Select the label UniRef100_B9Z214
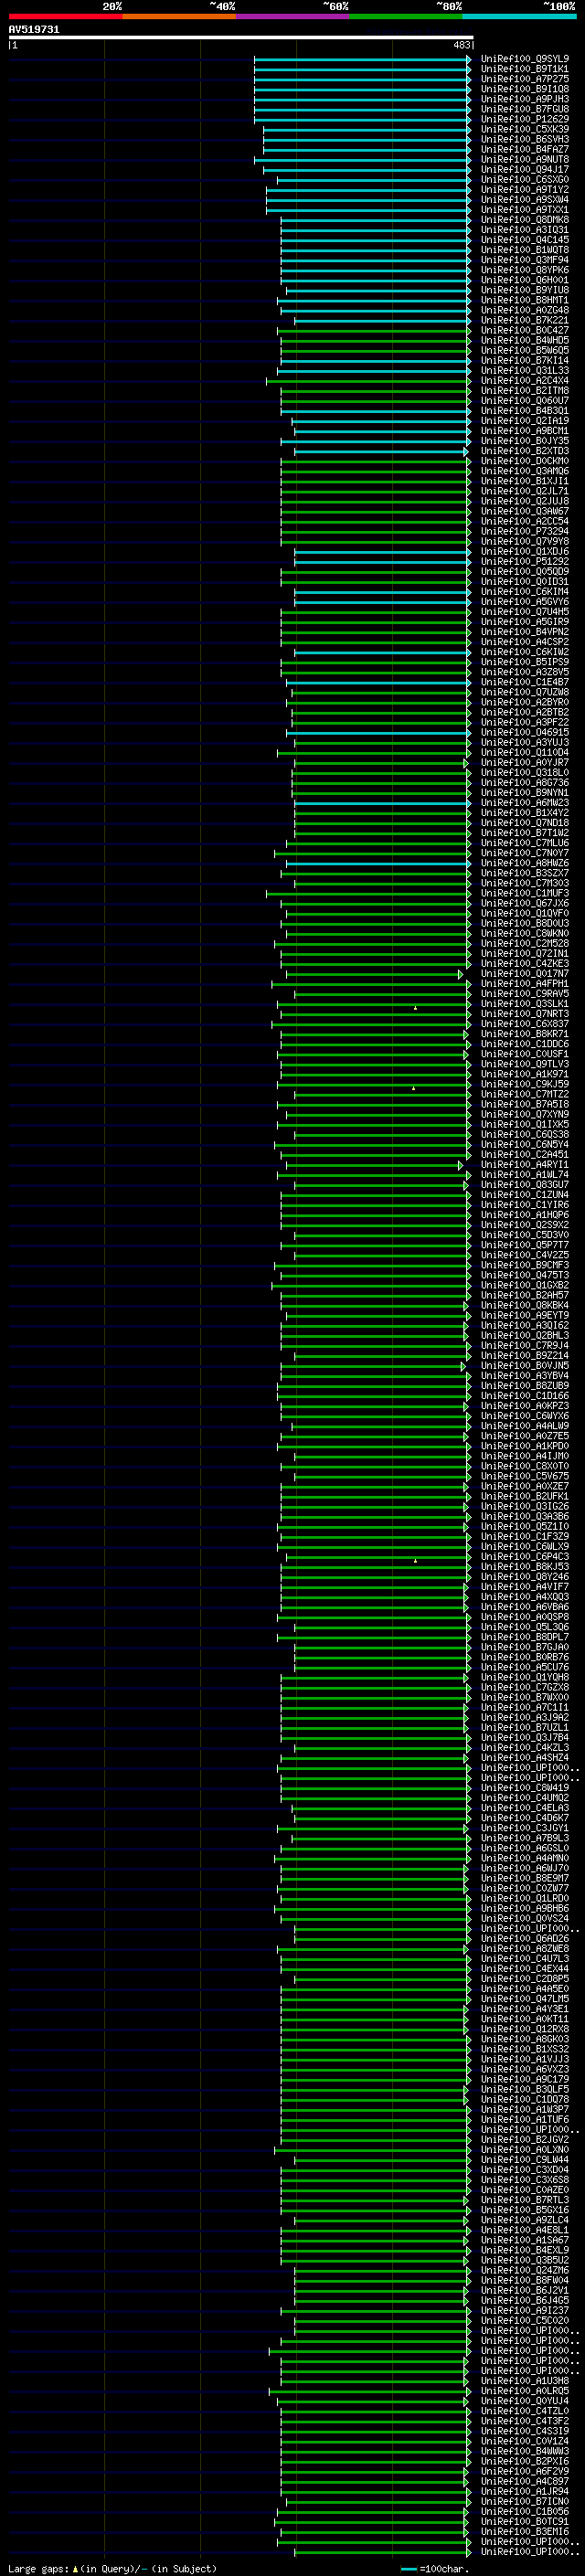Image resolution: width=585 pixels, height=2576 pixels. point(525,1356)
